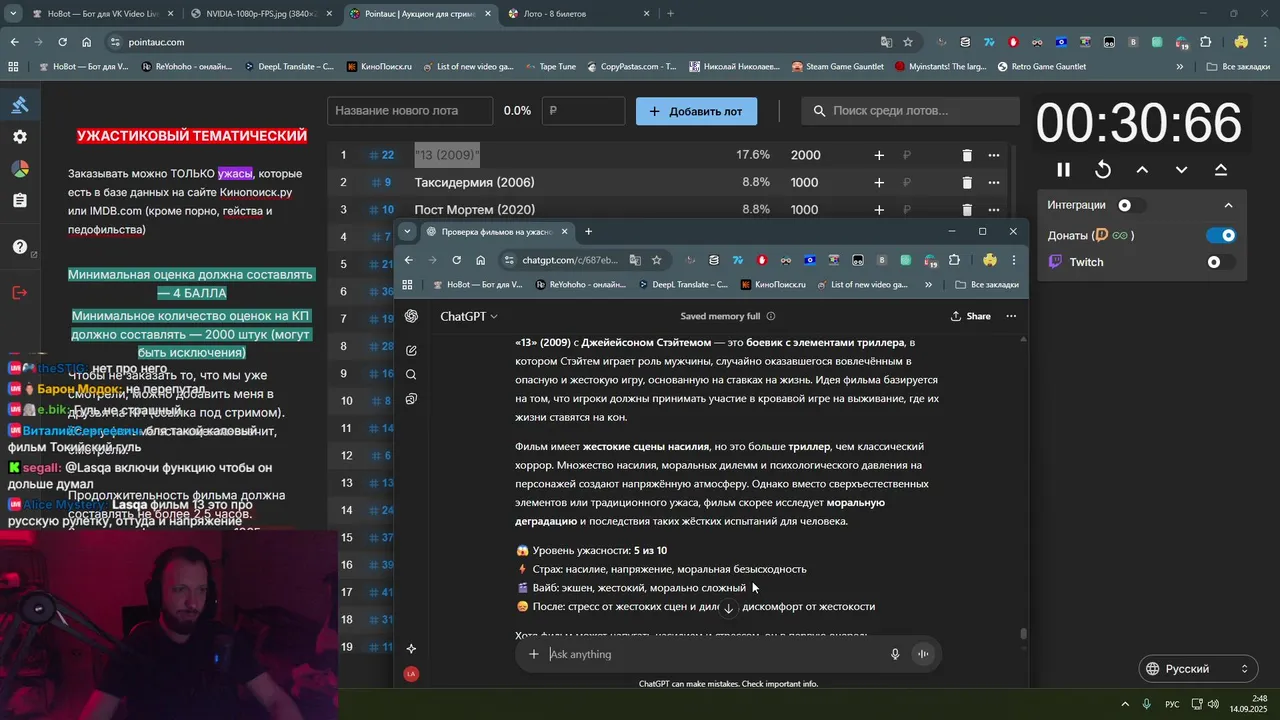Screen dimensions: 1280x720
Task: Toggle the Интеграции switch
Action: [x=1130, y=205]
